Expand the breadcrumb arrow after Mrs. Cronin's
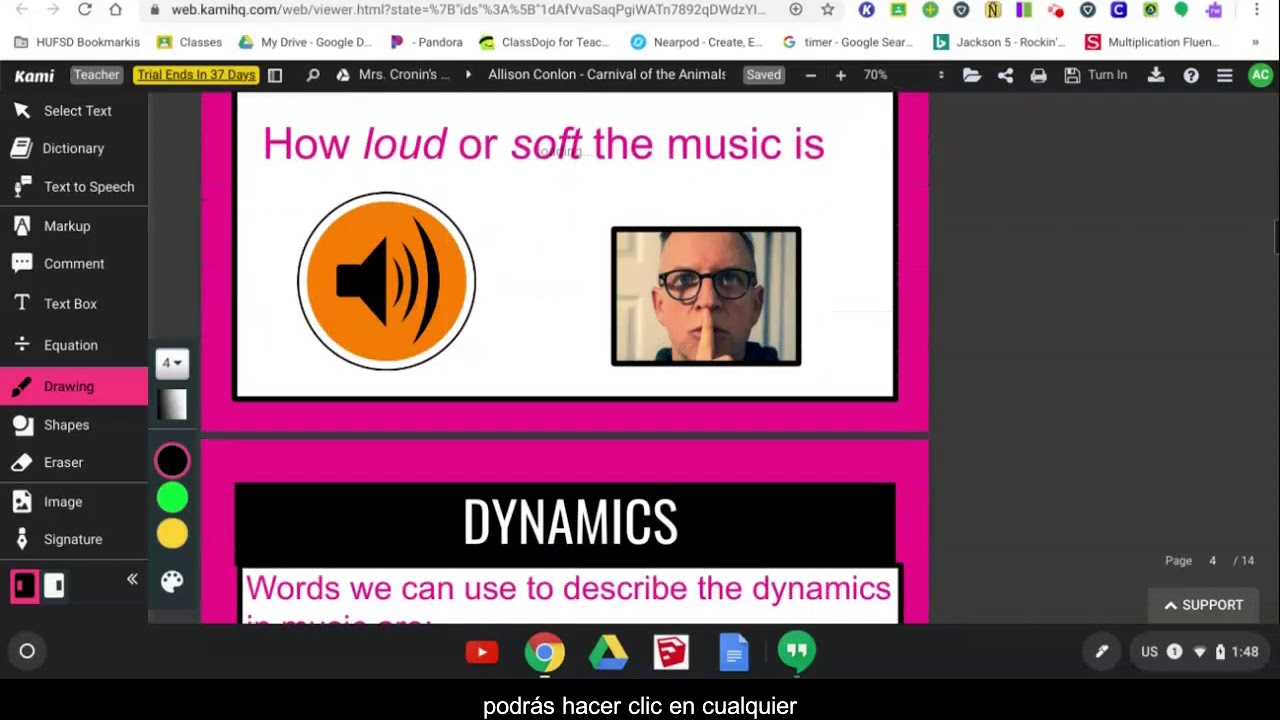 (x=468, y=75)
